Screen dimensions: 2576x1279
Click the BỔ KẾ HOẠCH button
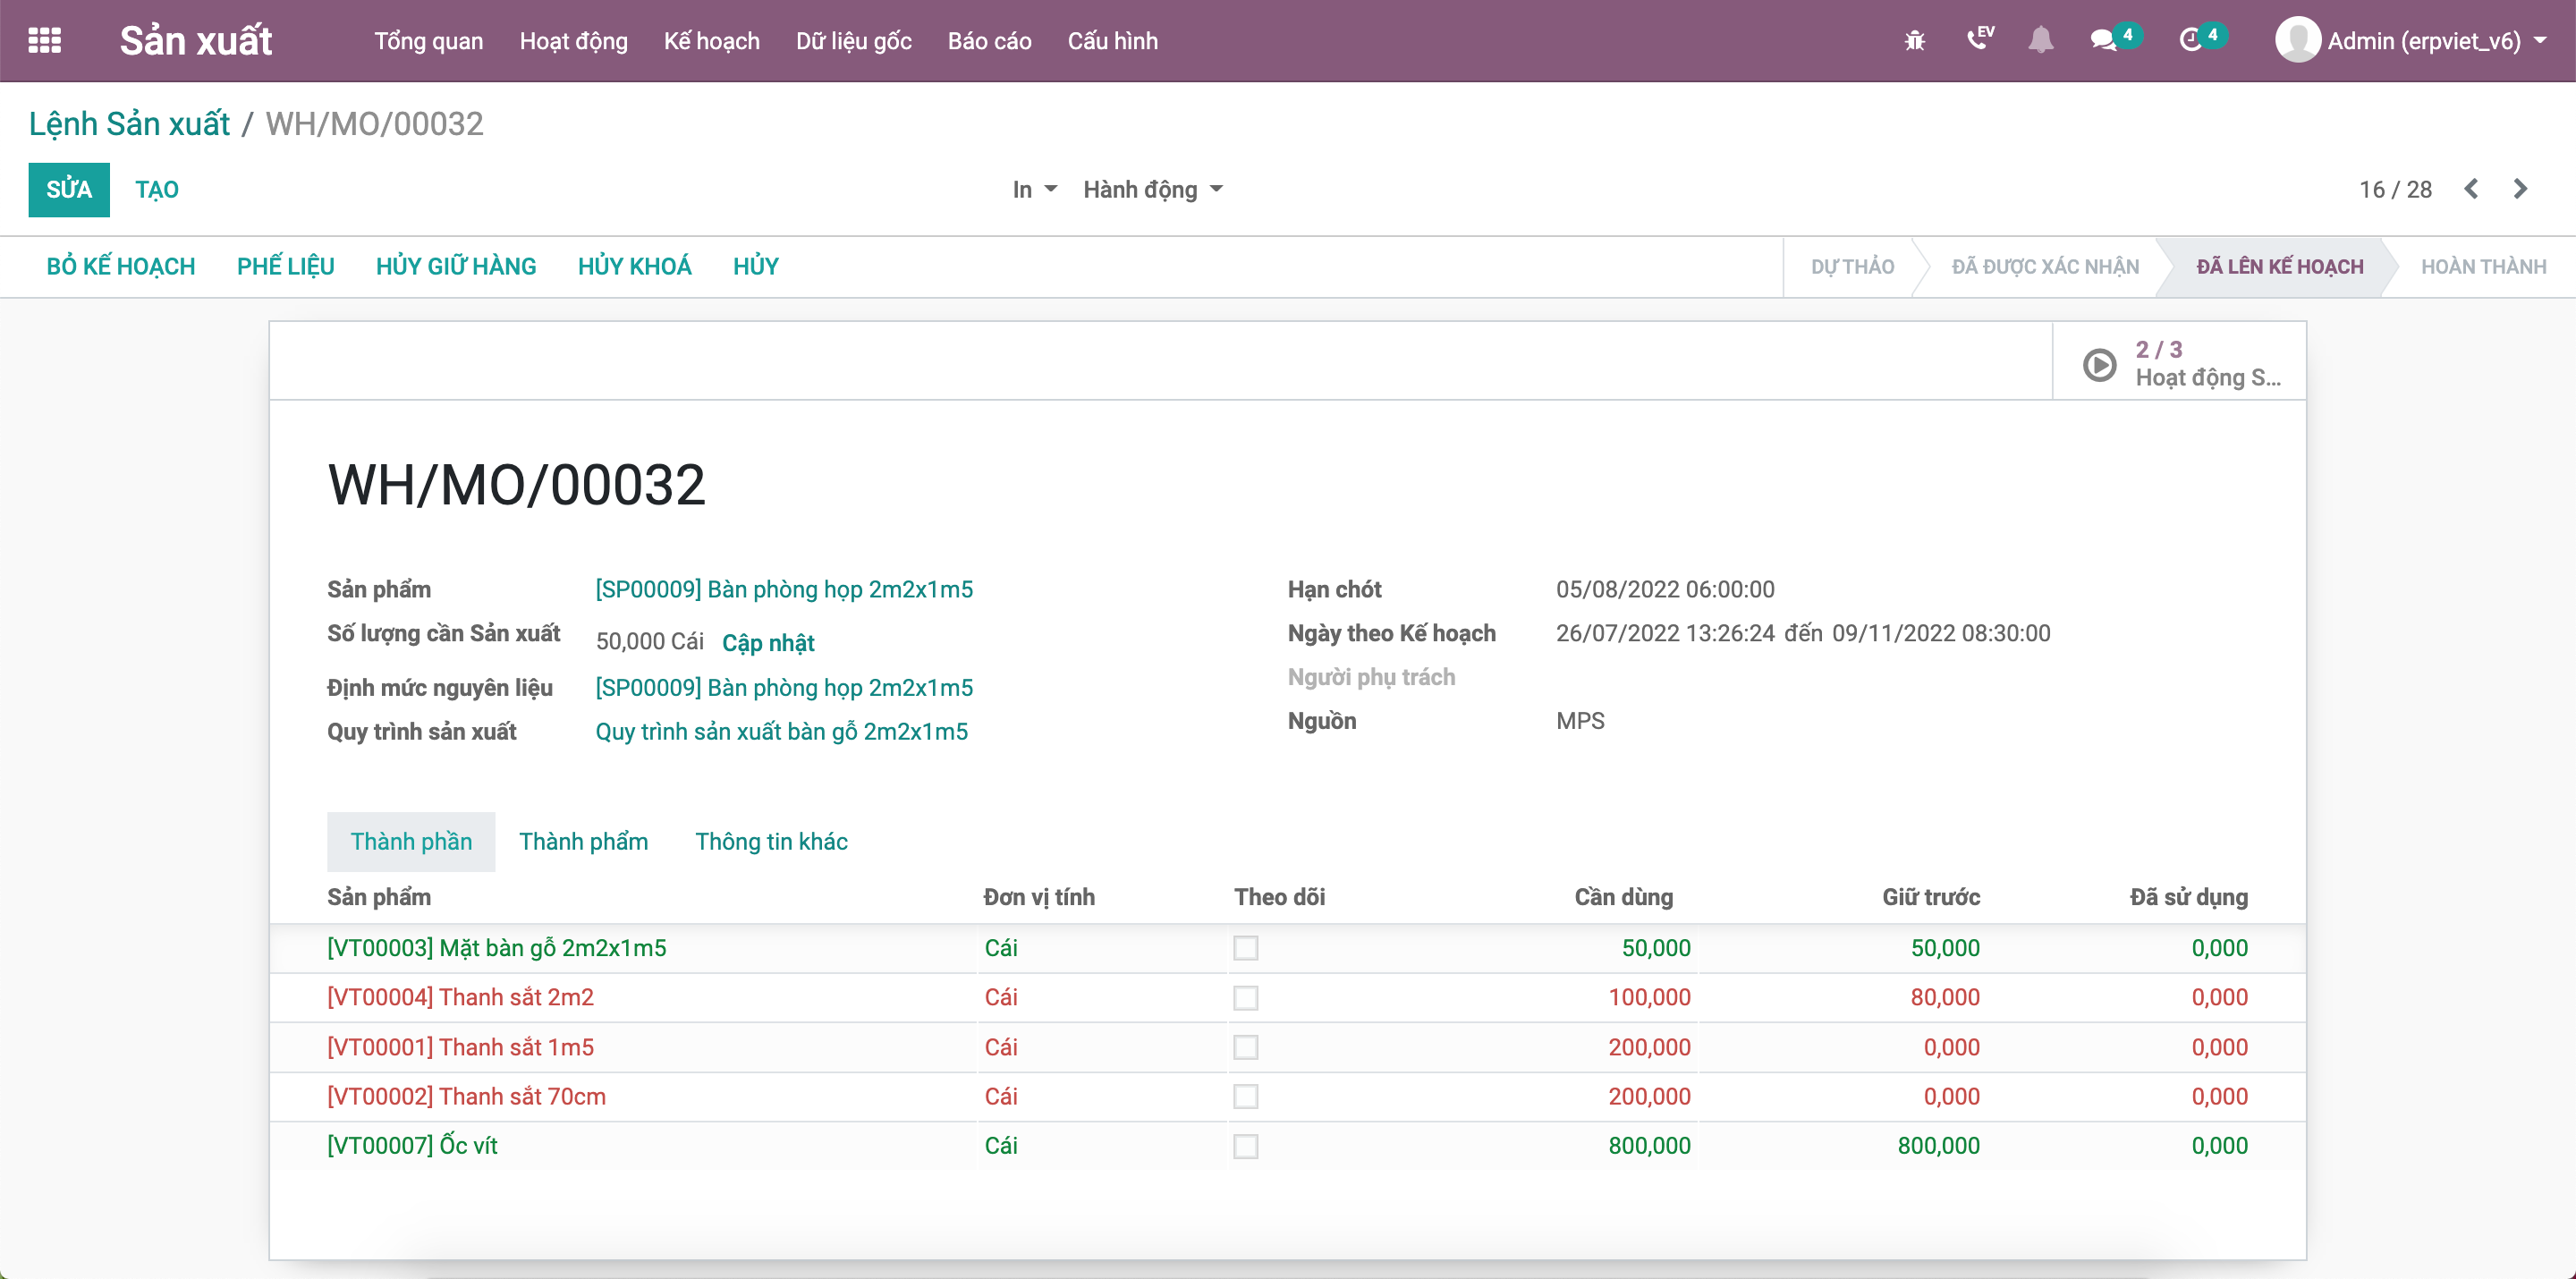click(x=122, y=266)
